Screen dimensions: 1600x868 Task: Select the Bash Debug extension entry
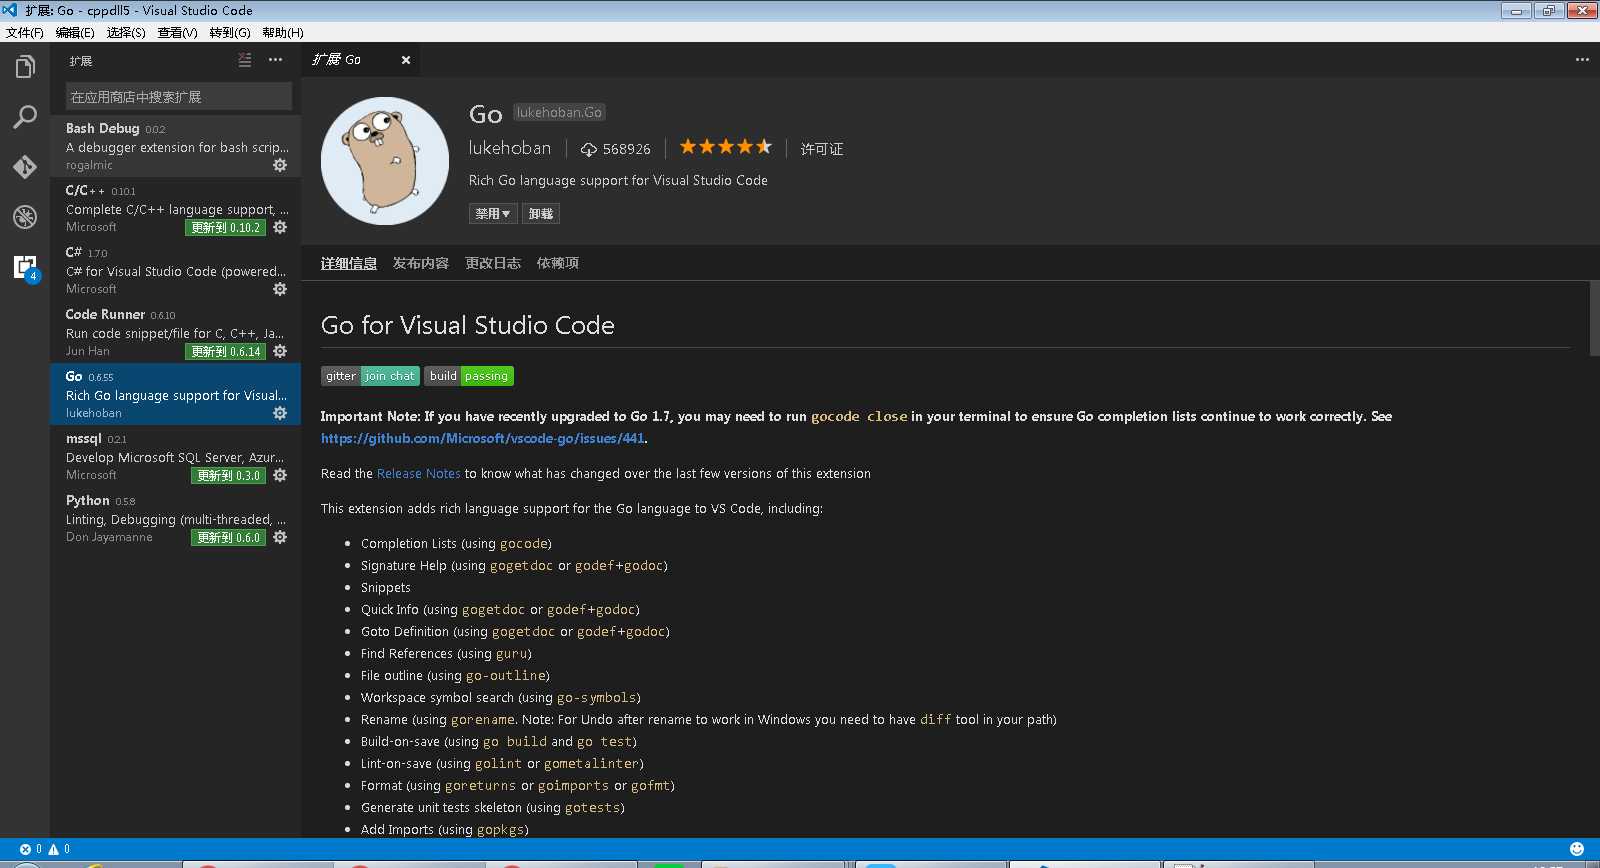[x=176, y=146]
